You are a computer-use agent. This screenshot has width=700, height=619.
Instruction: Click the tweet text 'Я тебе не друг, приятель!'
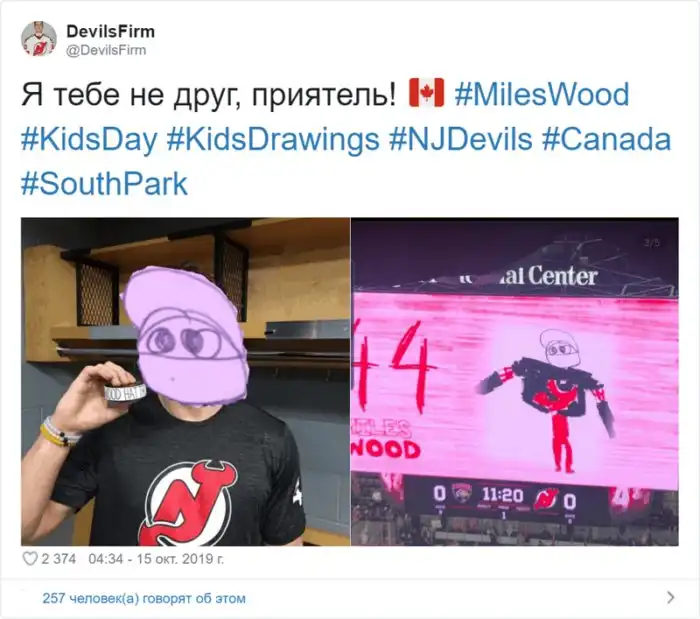click(x=208, y=95)
